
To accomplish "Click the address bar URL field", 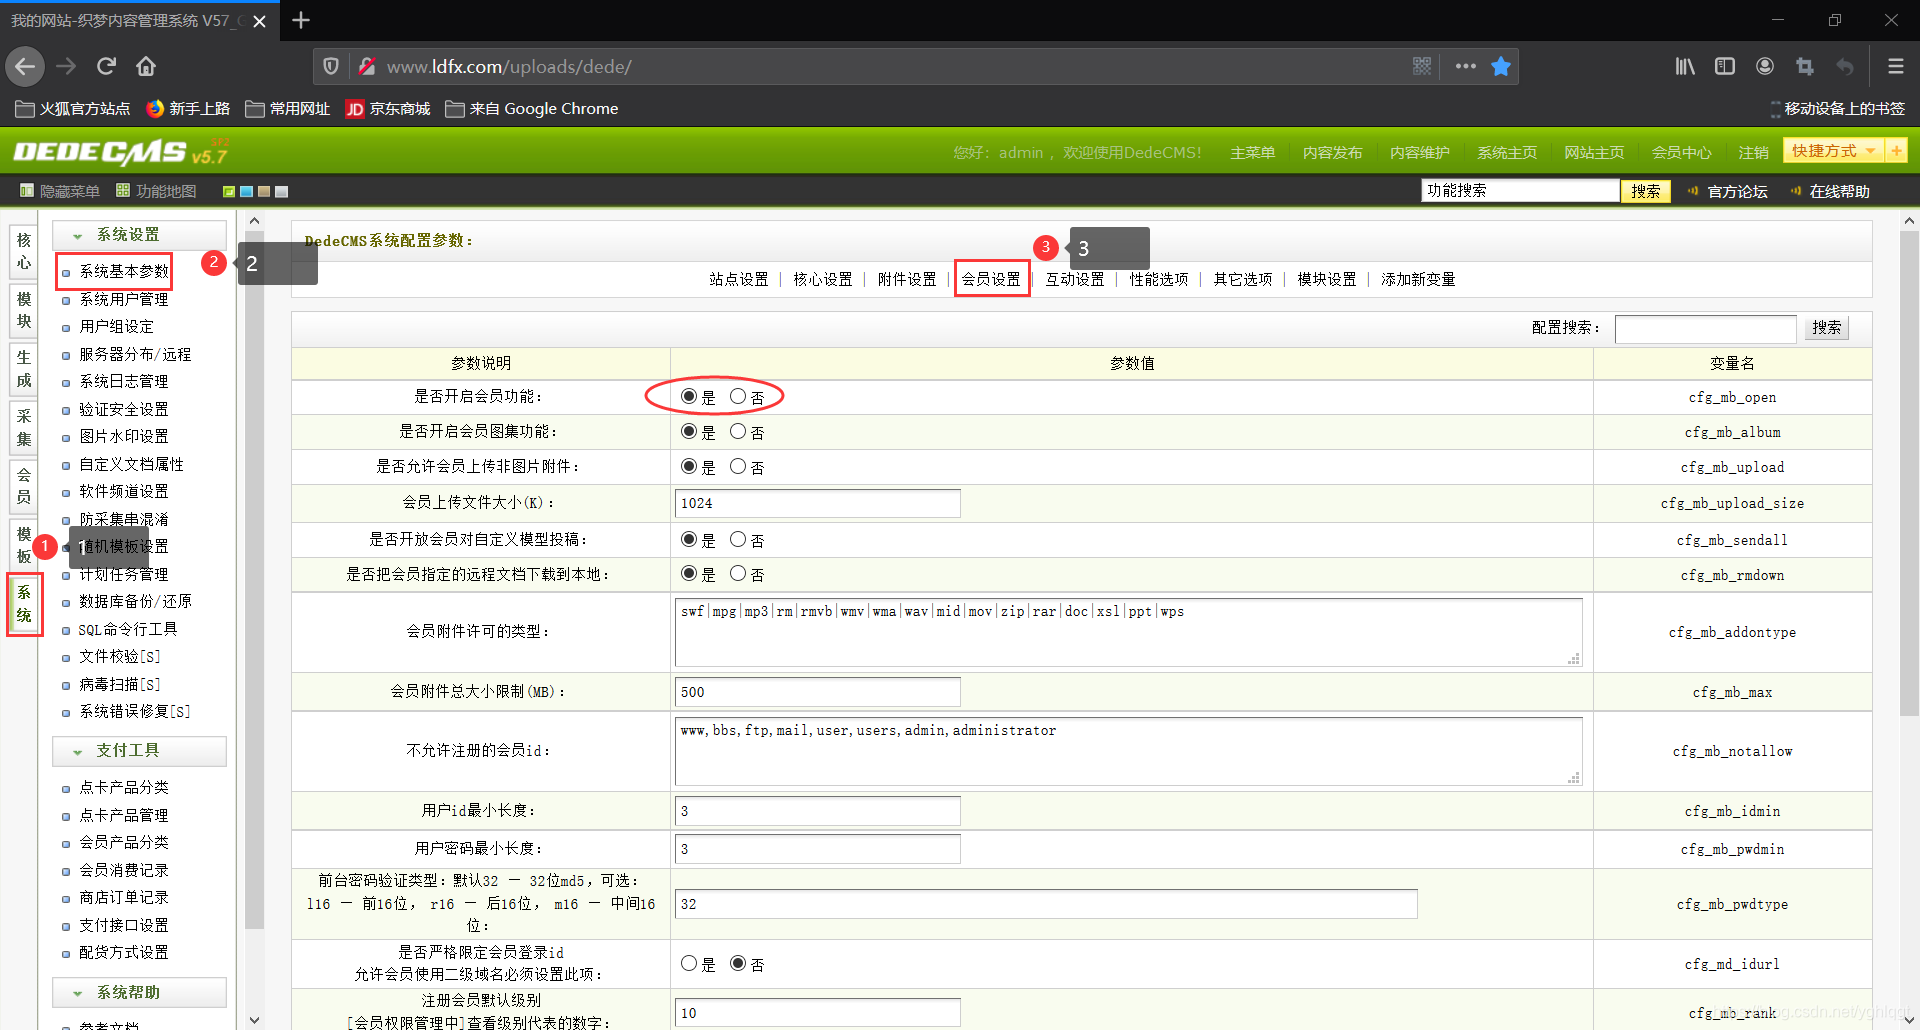I will click(890, 67).
